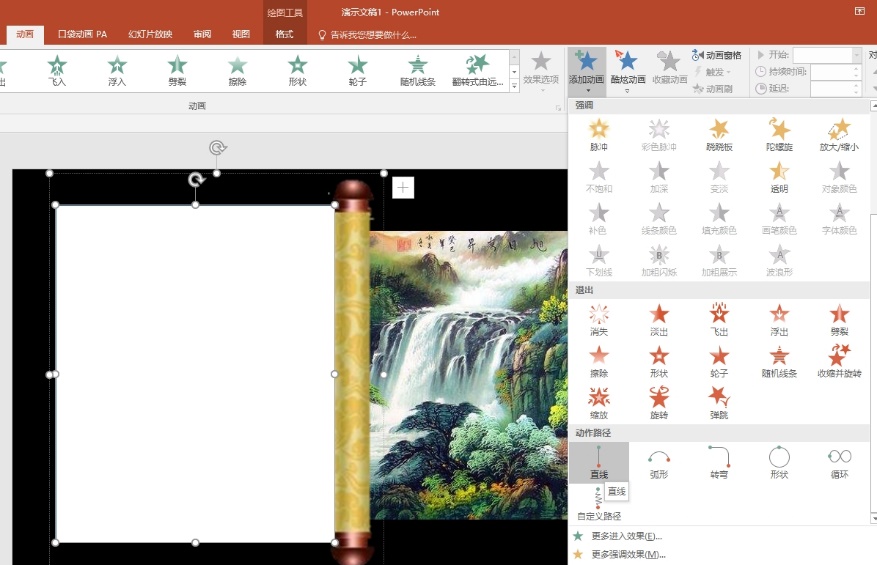Apply the 翻转式由远 entrance animation
Screen dimensions: 877x565
coord(478,71)
